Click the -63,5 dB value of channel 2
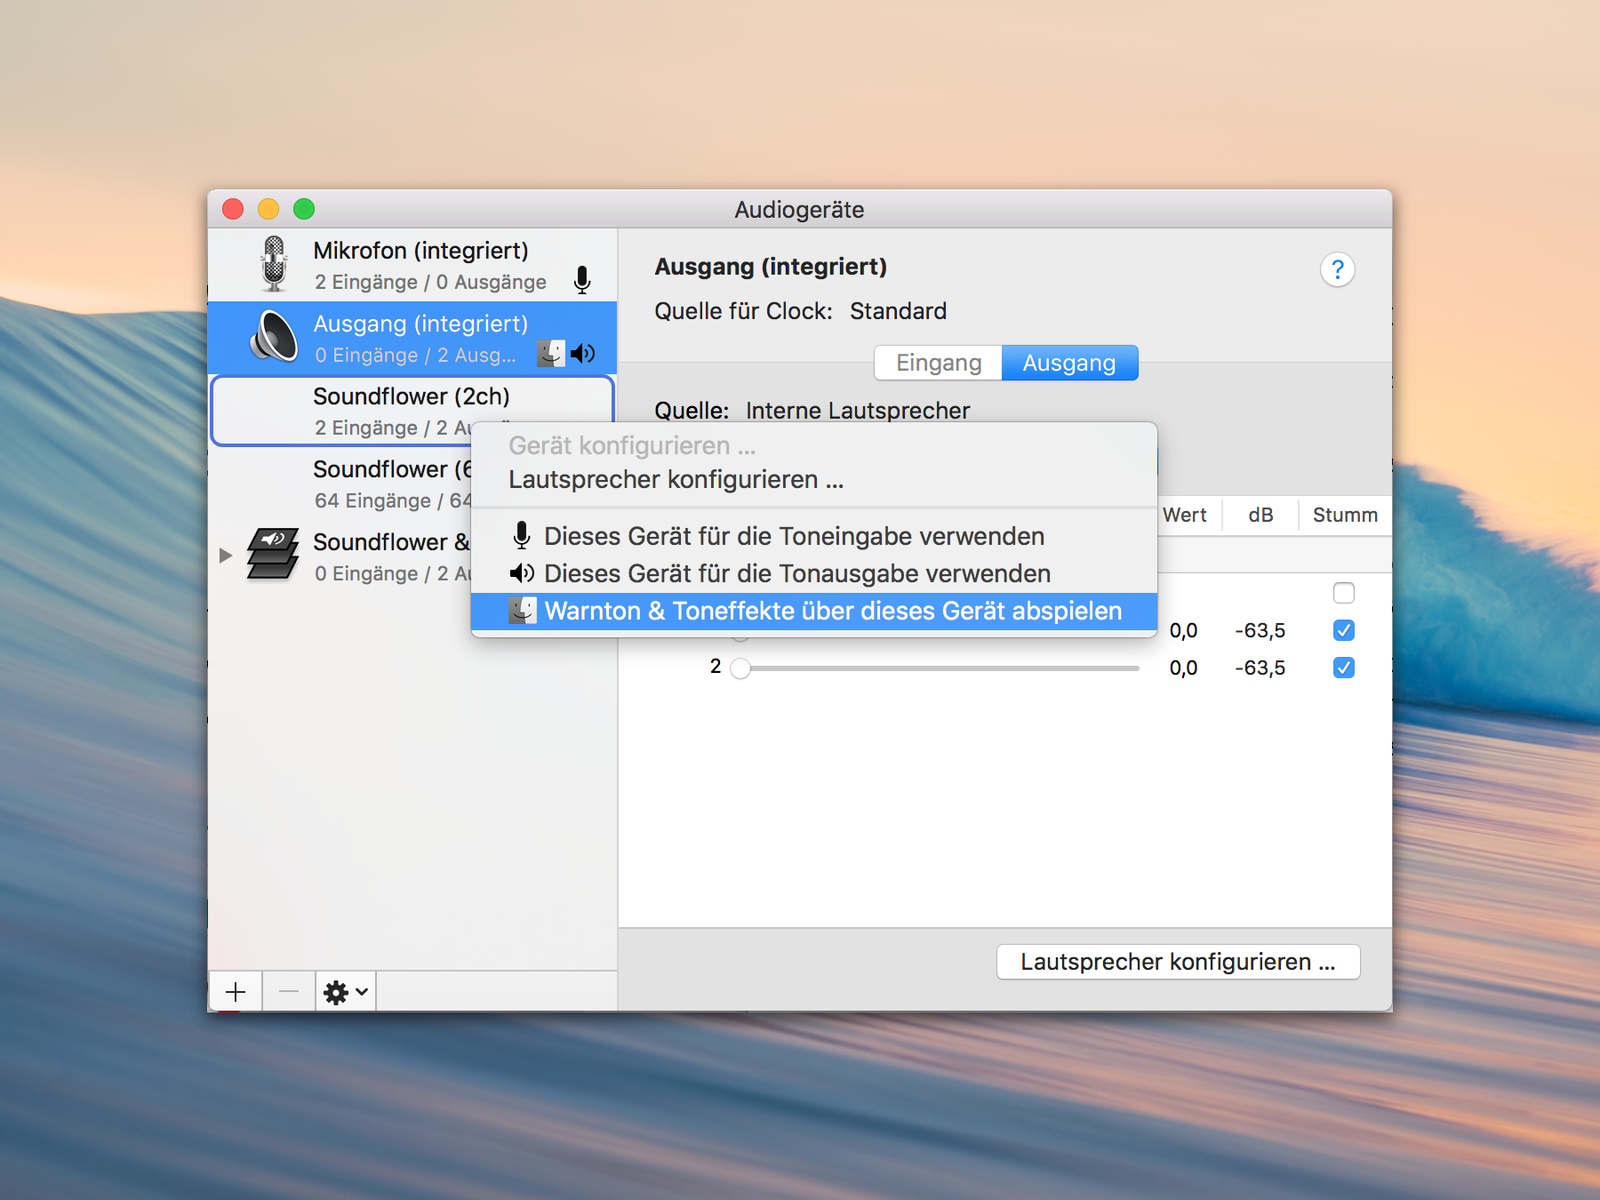This screenshot has width=1600, height=1200. (1260, 668)
